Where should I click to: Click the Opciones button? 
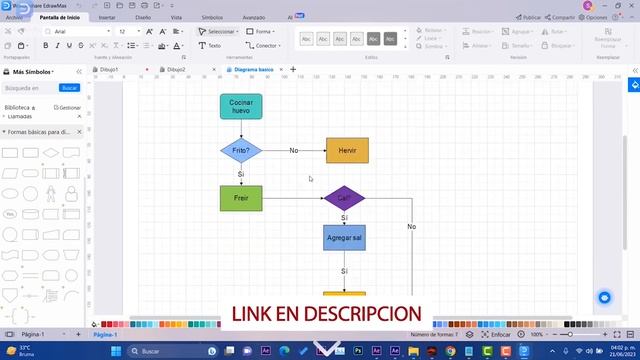pyautogui.click(x=593, y=18)
